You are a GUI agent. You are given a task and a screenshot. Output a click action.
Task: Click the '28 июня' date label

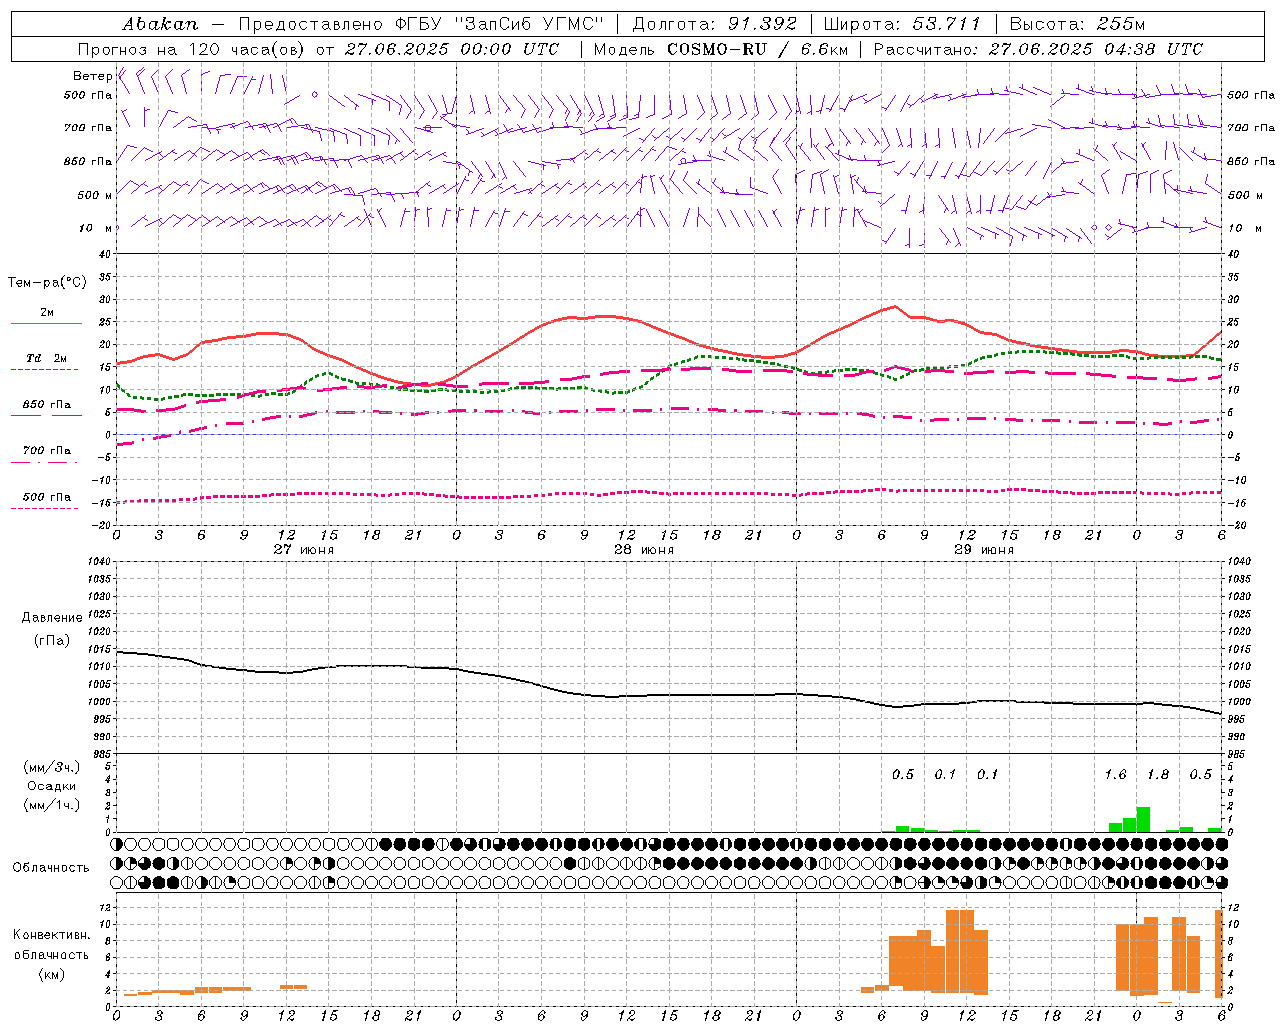tap(644, 550)
